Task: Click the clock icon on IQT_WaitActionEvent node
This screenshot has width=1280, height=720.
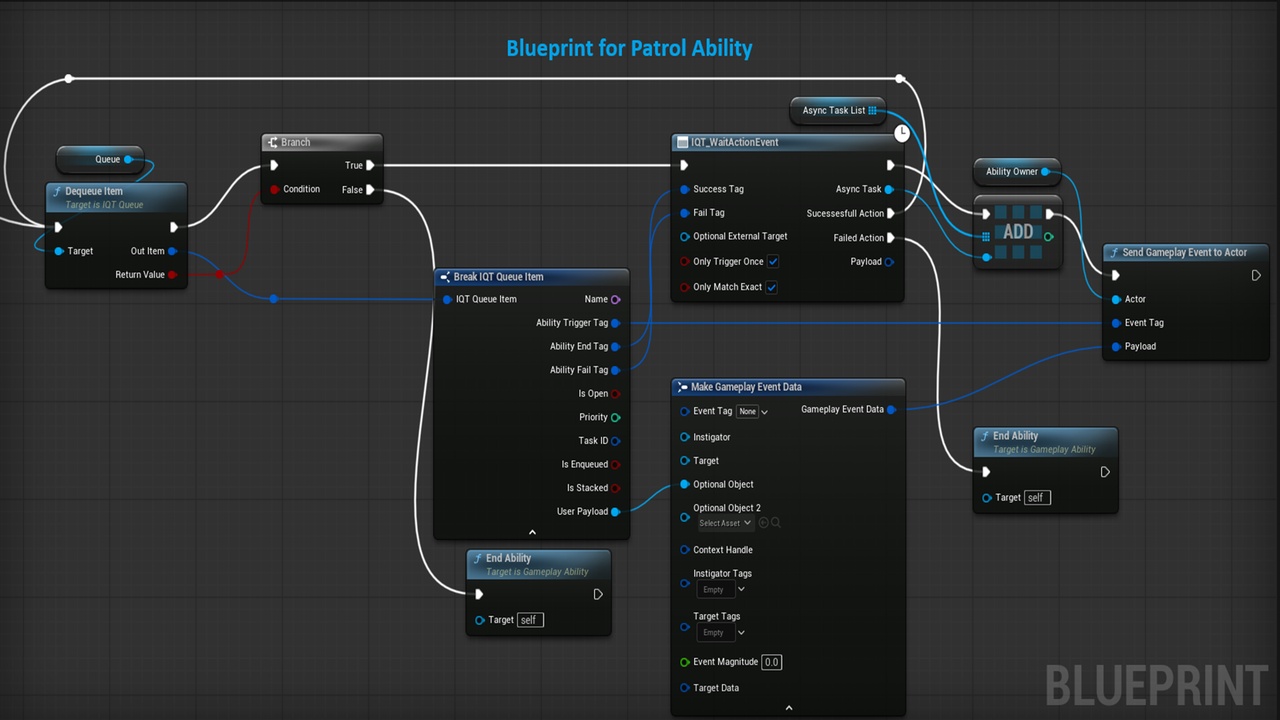Action: tap(902, 132)
